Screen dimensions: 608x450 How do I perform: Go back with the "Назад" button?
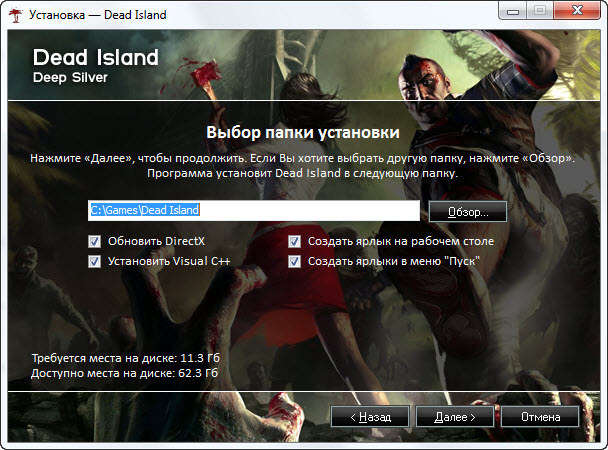click(369, 414)
